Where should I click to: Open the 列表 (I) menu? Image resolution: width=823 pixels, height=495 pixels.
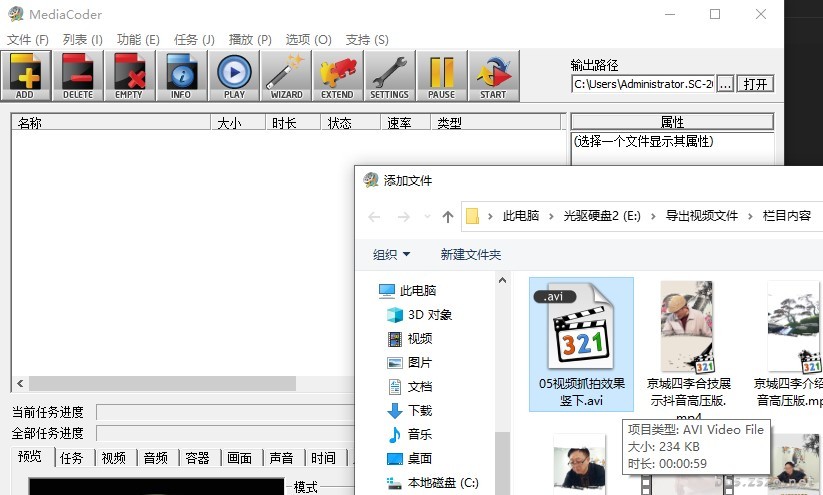point(82,40)
